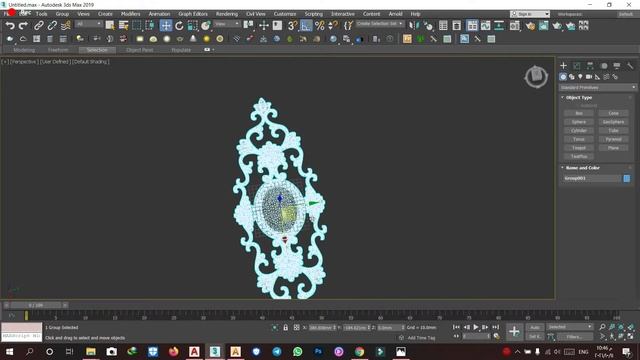This screenshot has width=640, height=360.
Task: Open Telegram from the taskbar
Action: pos(277,351)
